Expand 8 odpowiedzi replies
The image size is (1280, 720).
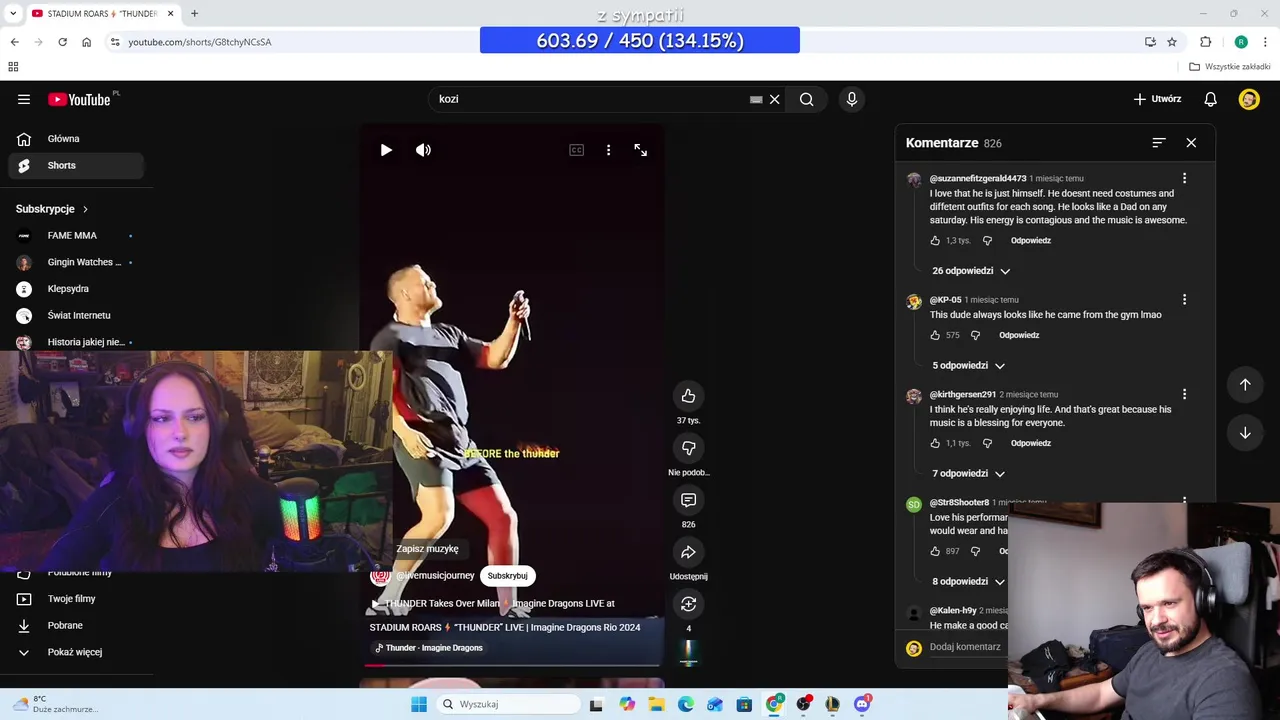968,582
